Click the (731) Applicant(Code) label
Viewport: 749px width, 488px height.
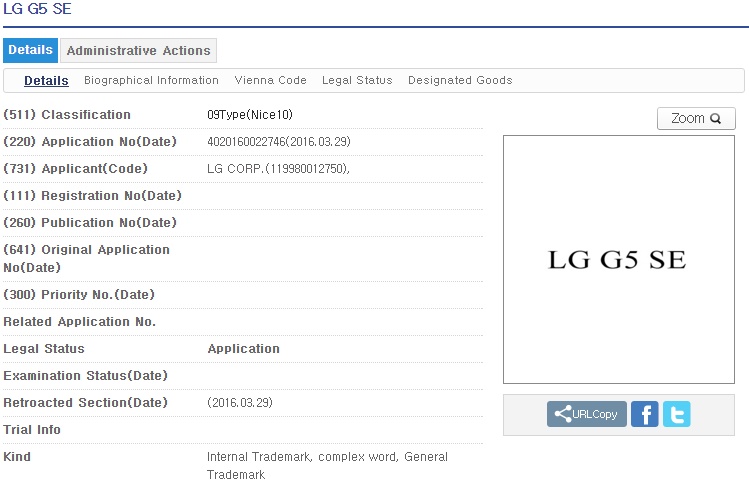[75, 169]
